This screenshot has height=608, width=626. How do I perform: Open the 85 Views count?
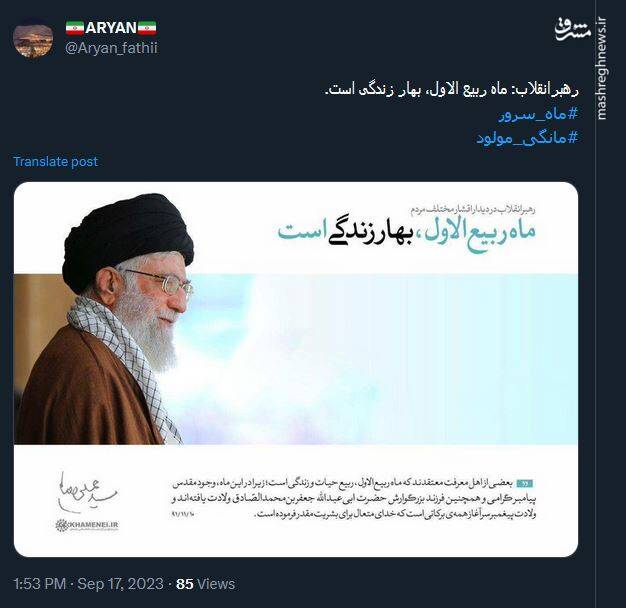205,584
